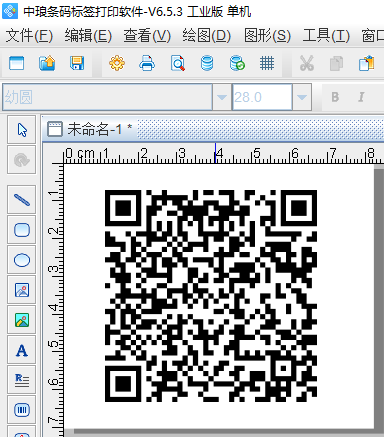
Task: Open the 编辑(E) menu
Action: pos(88,35)
